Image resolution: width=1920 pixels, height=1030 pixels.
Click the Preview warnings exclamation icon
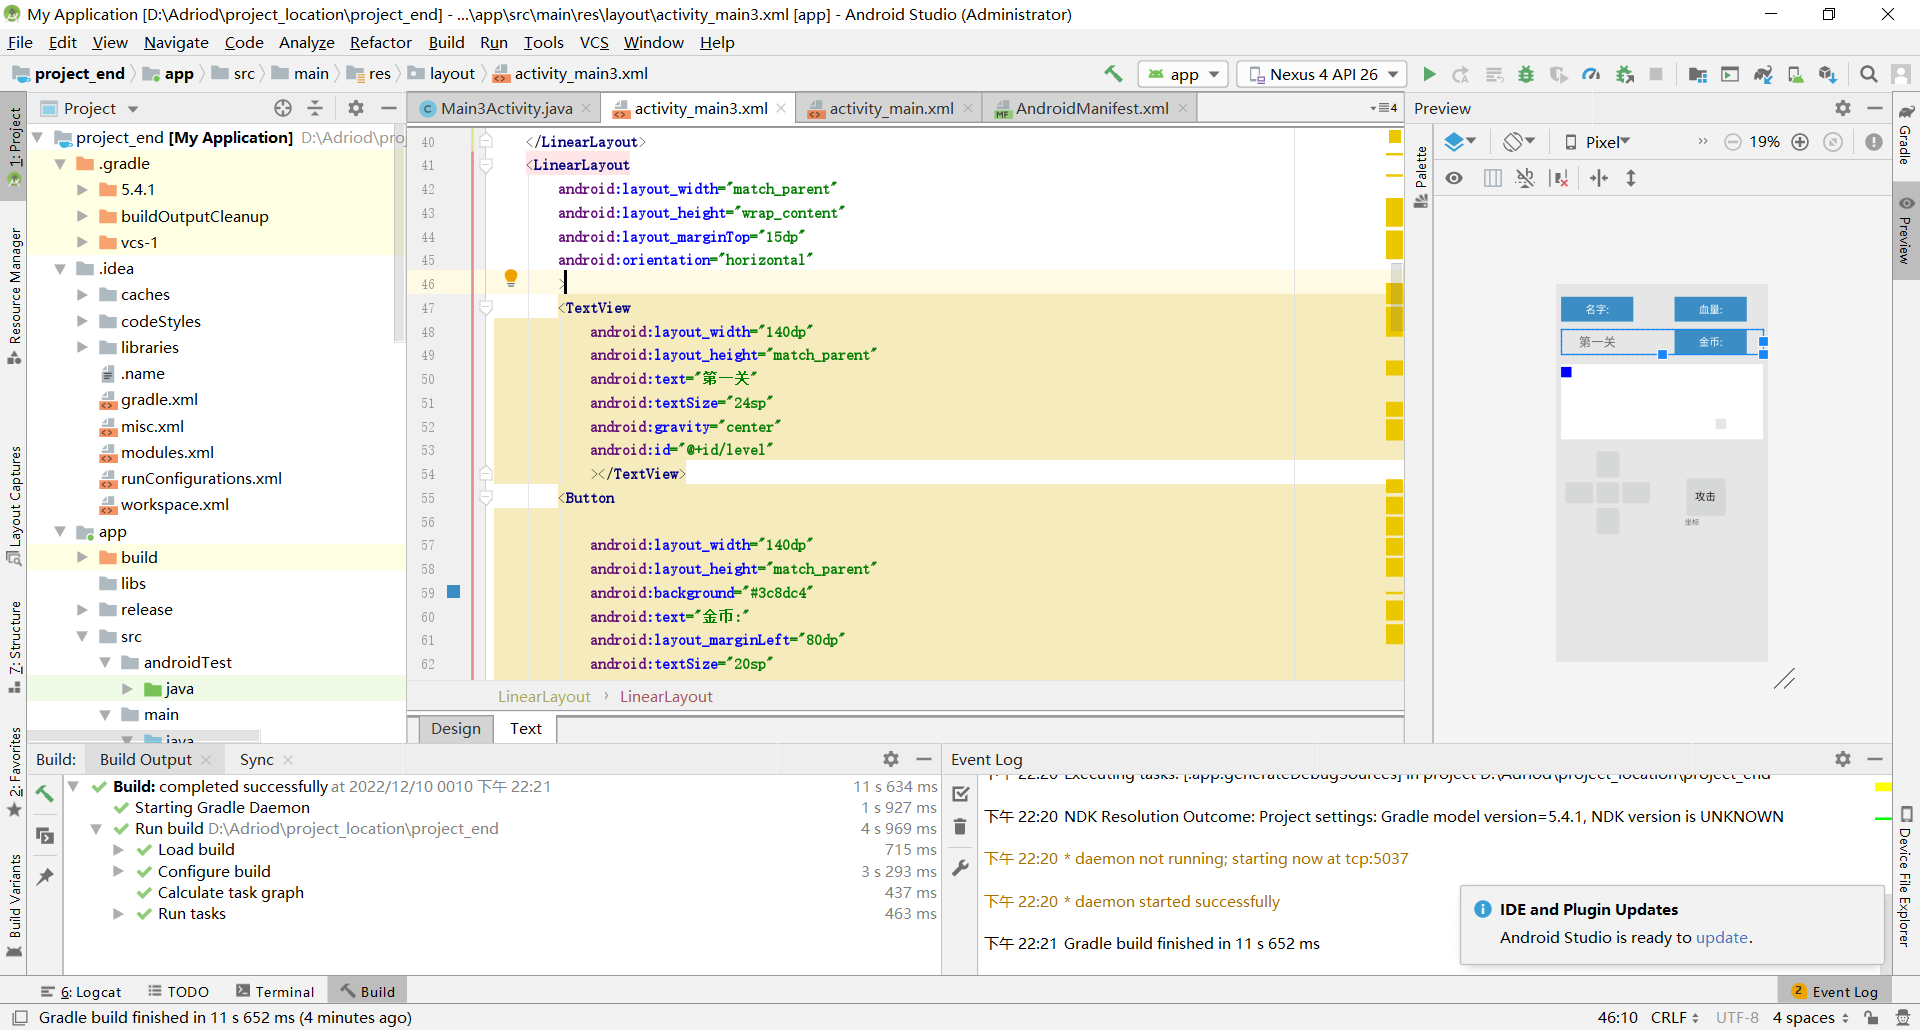click(x=1874, y=142)
